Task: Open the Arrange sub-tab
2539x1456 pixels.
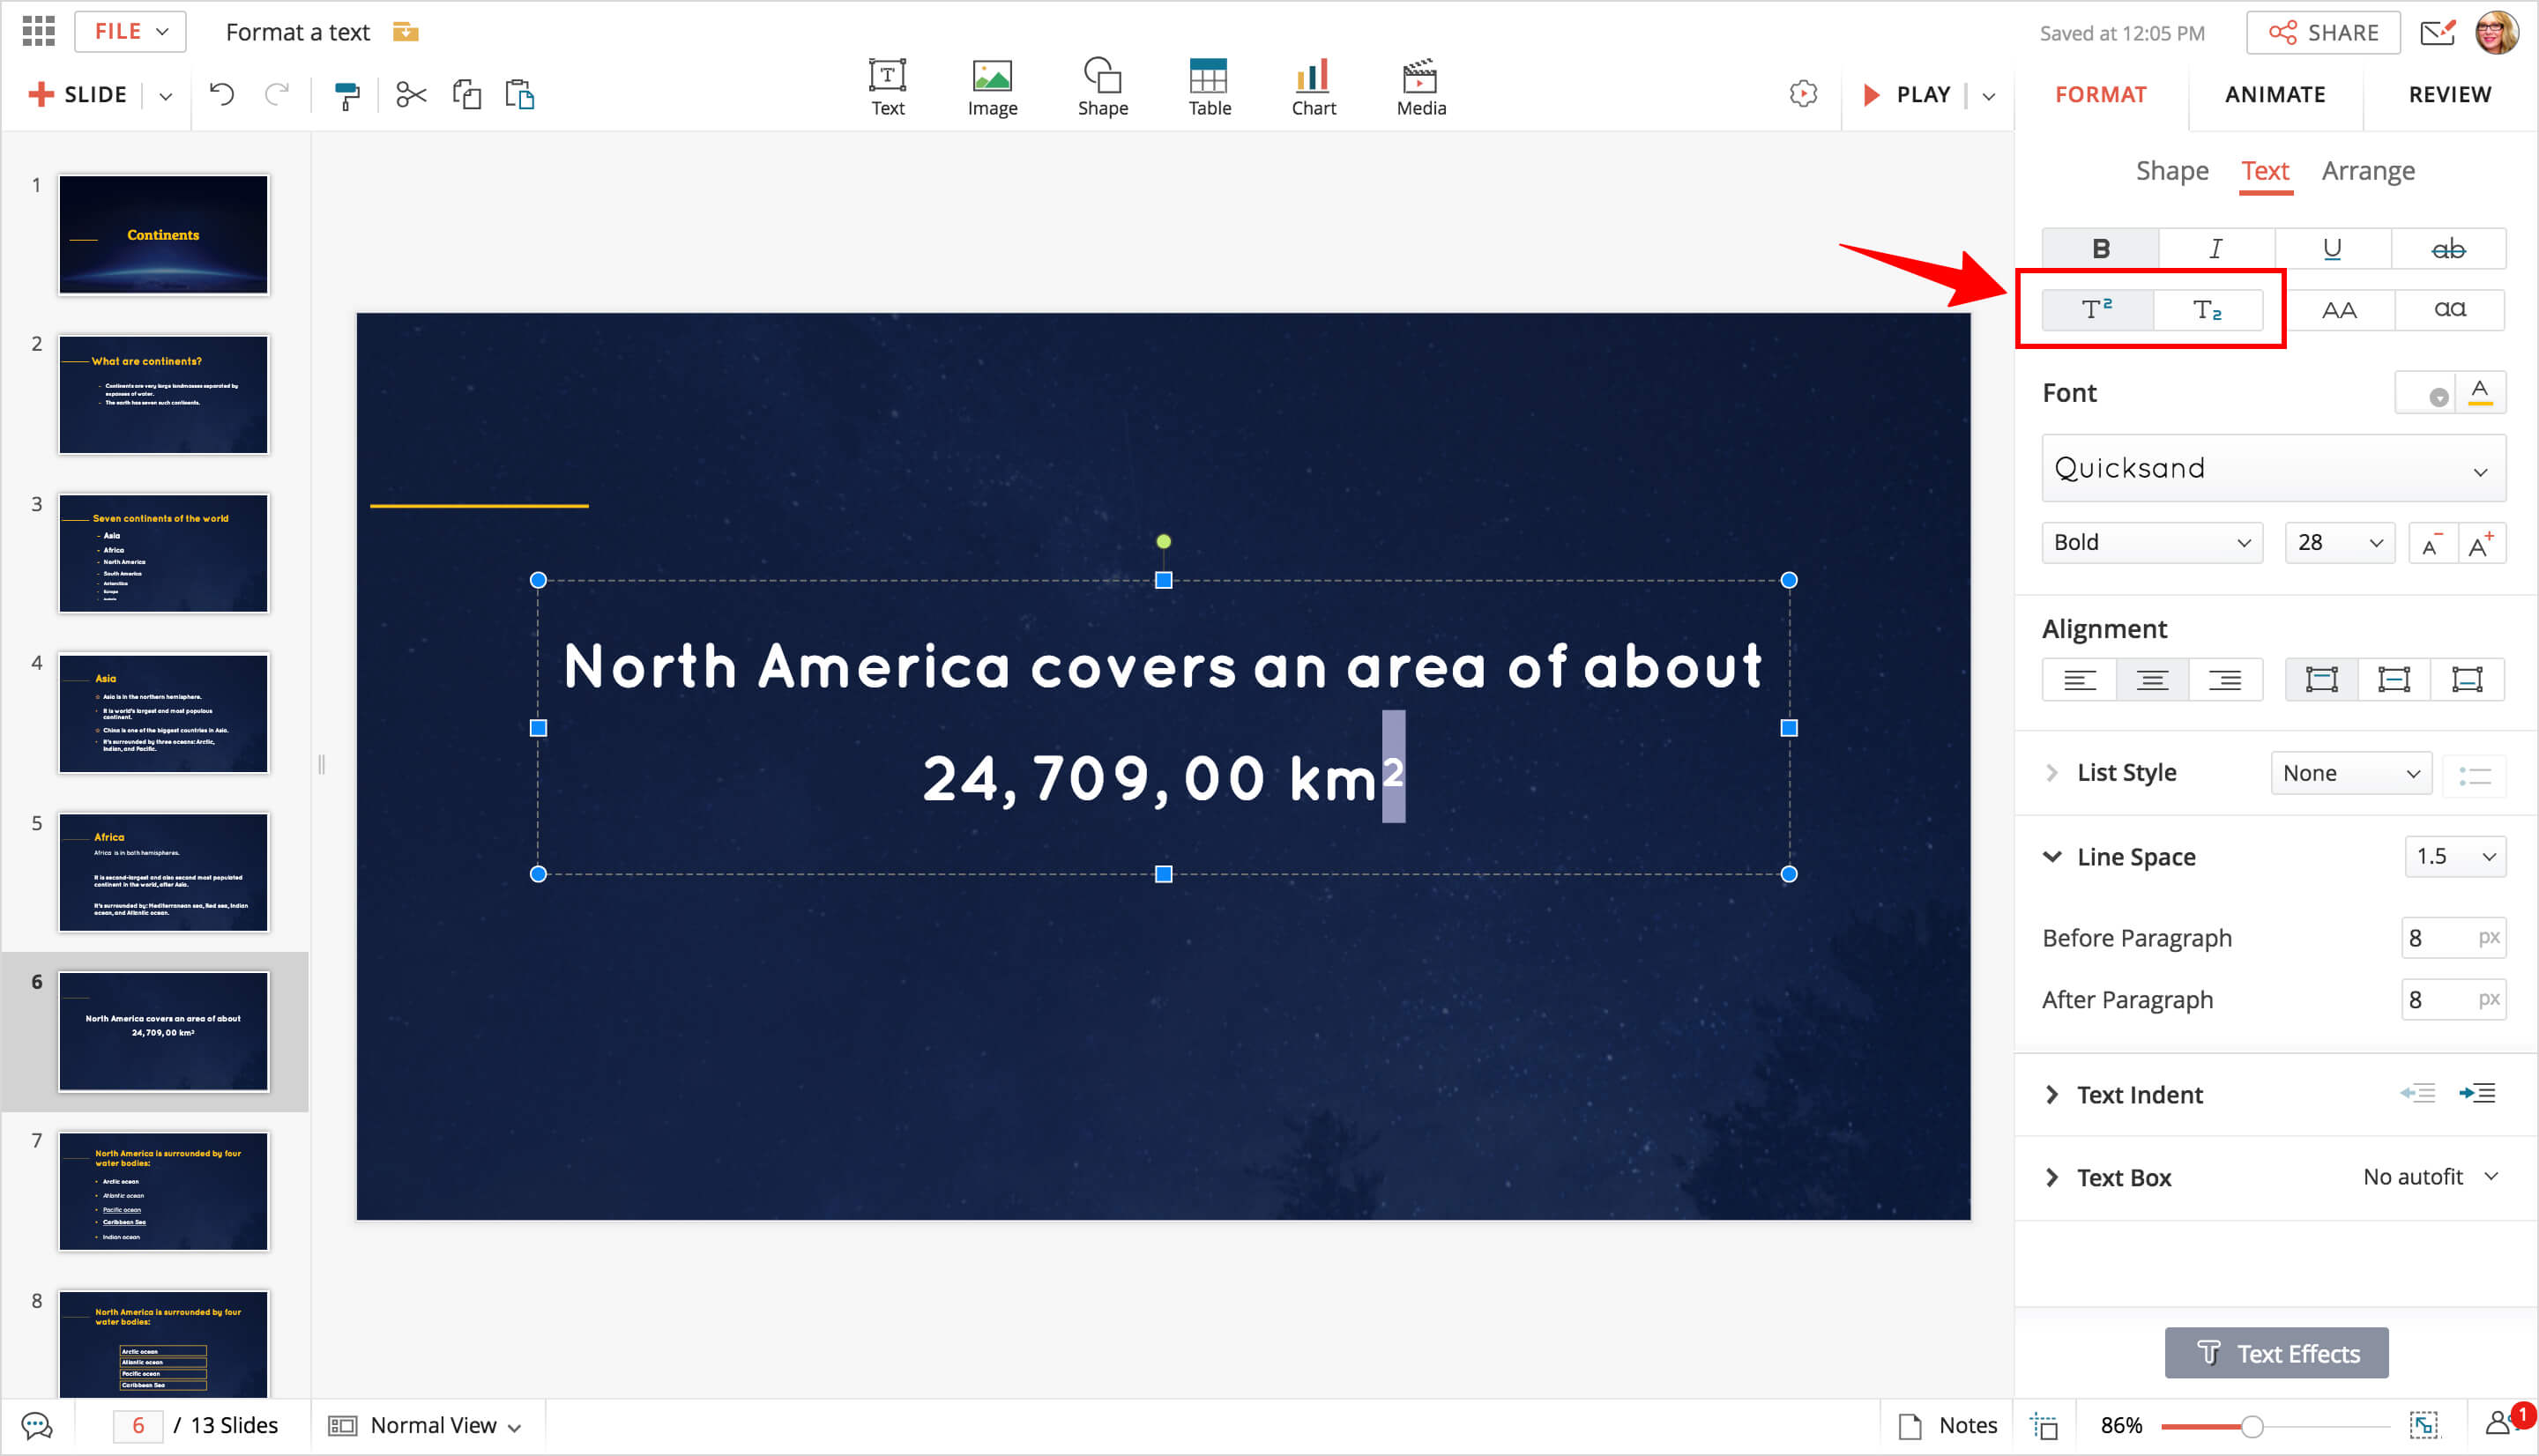Action: [2367, 171]
